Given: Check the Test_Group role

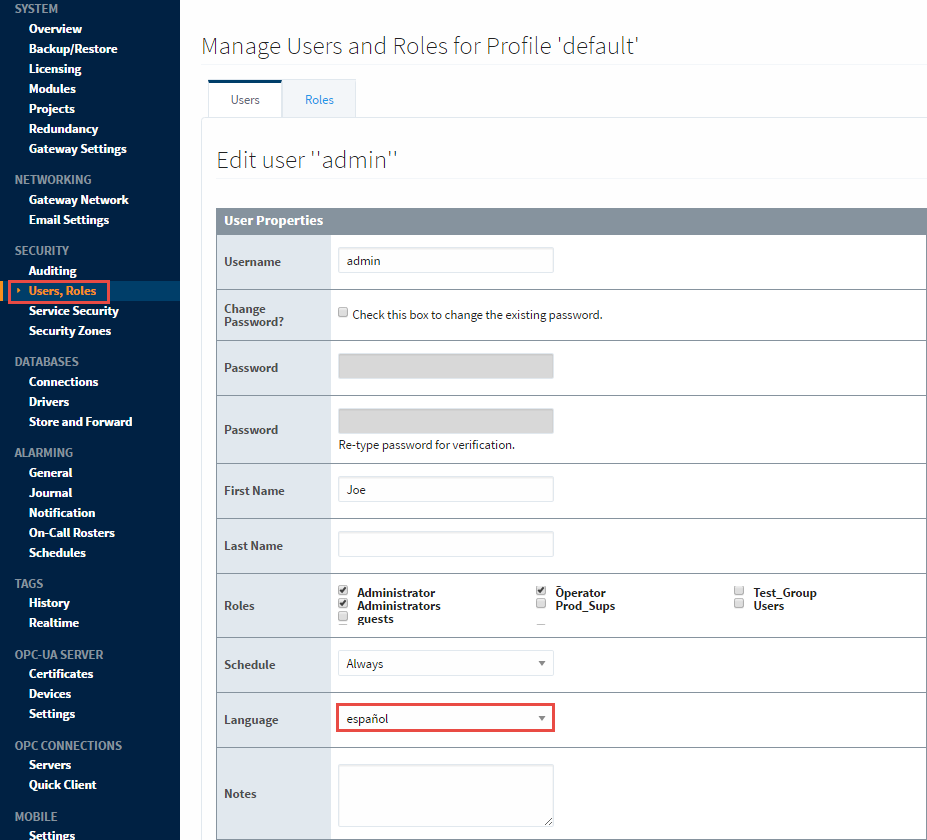Looking at the screenshot, I should coord(738,590).
